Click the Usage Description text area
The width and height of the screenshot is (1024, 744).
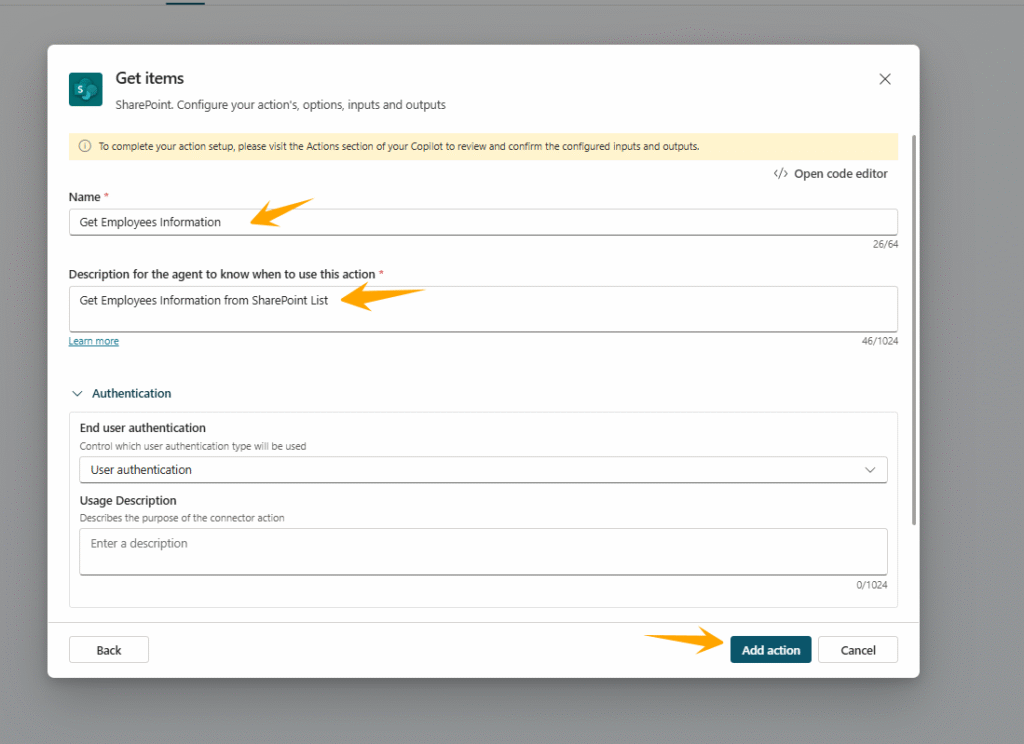[482, 551]
